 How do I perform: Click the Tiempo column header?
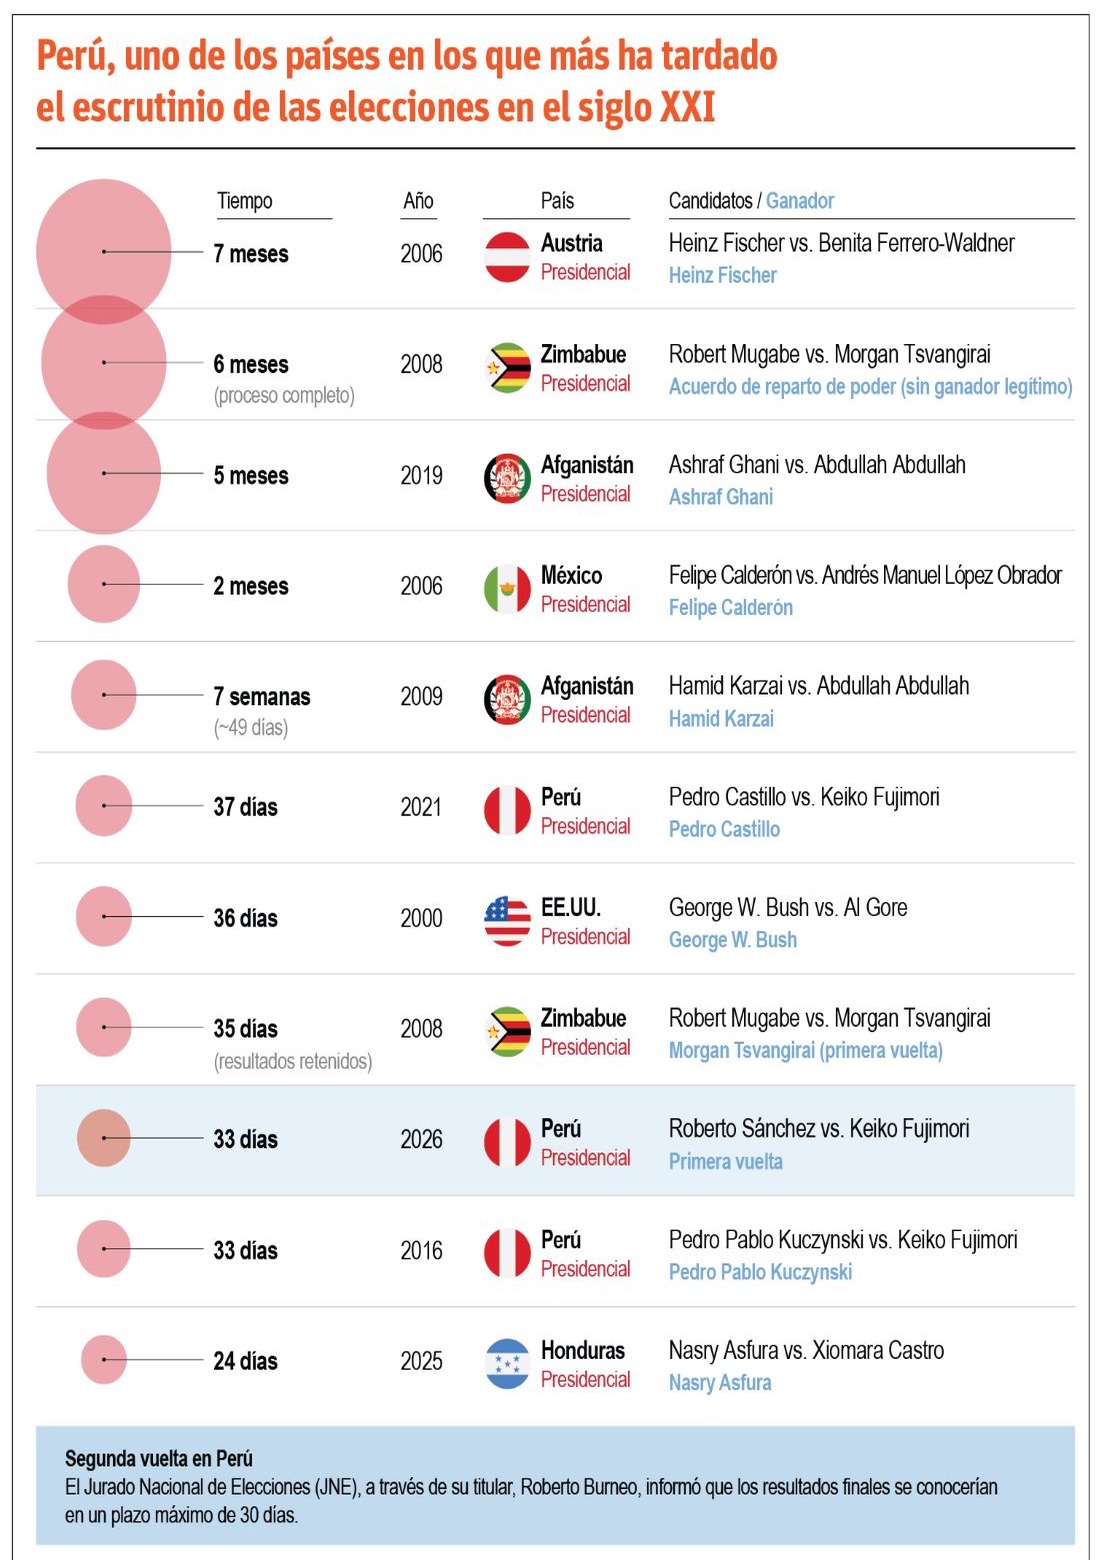pos(245,201)
